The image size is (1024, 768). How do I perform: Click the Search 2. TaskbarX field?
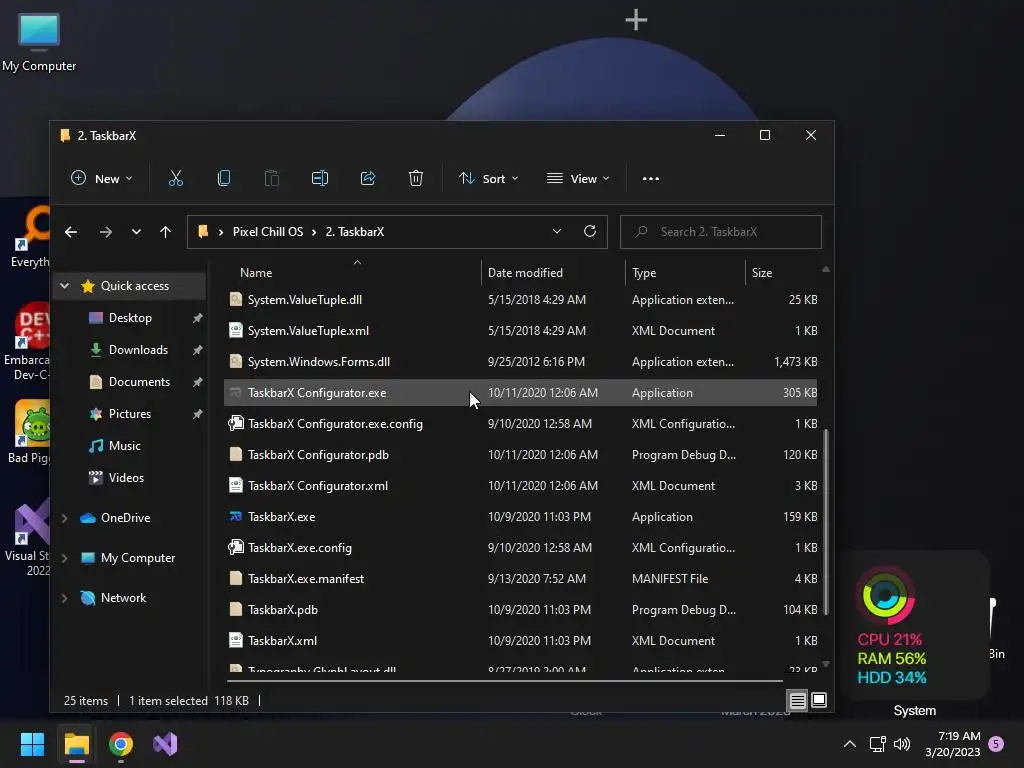[720, 232]
